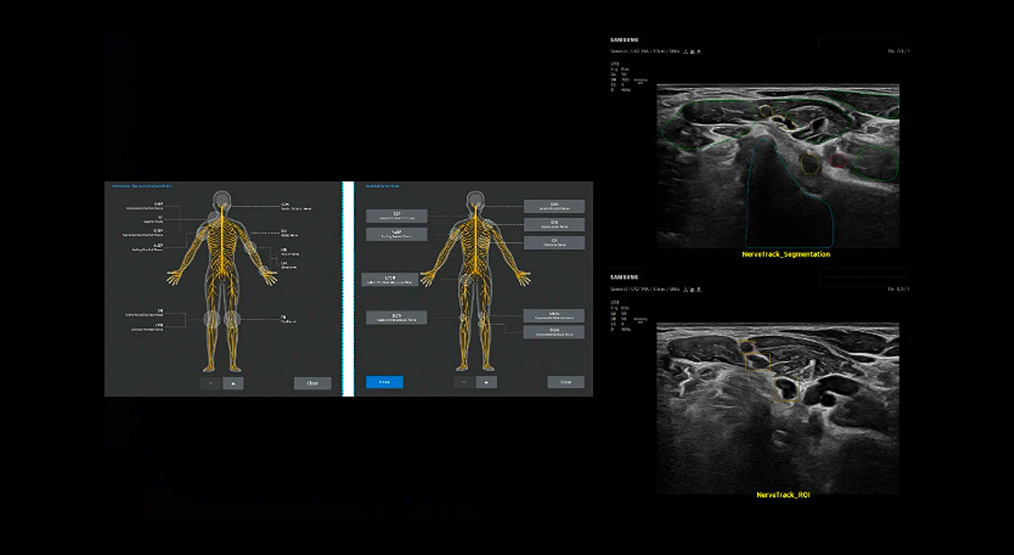Image resolution: width=1014 pixels, height=555 pixels.
Task: Click the AxBP label in the information dialog
Action: click(158, 245)
